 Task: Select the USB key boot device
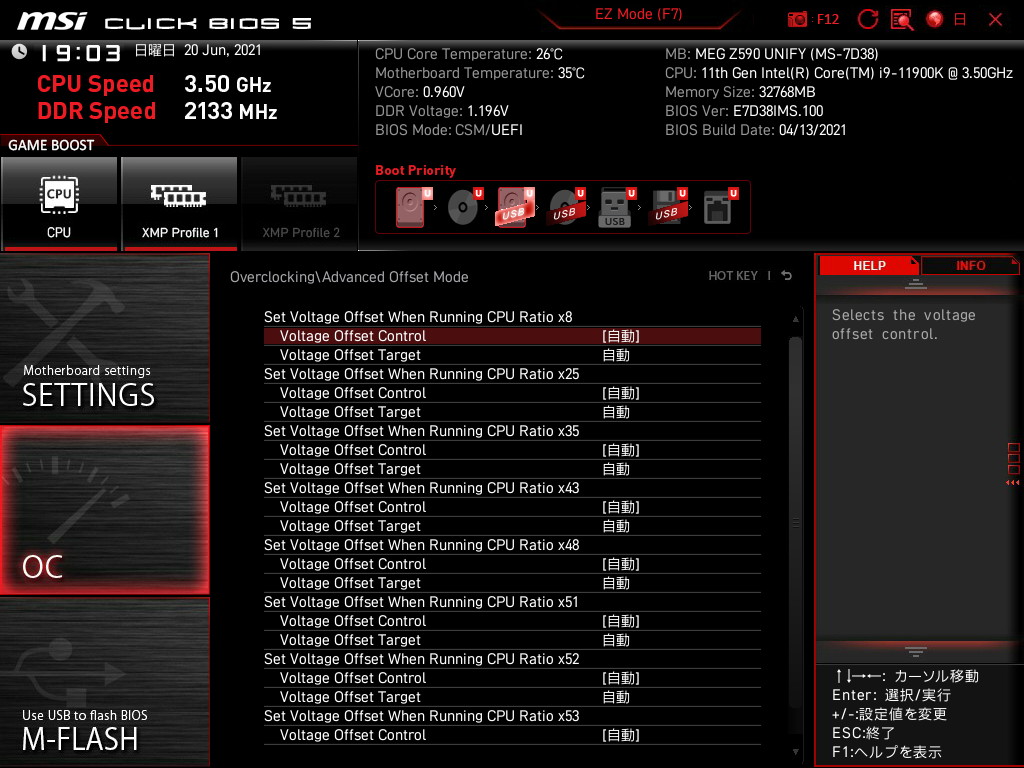pyautogui.click(x=617, y=207)
